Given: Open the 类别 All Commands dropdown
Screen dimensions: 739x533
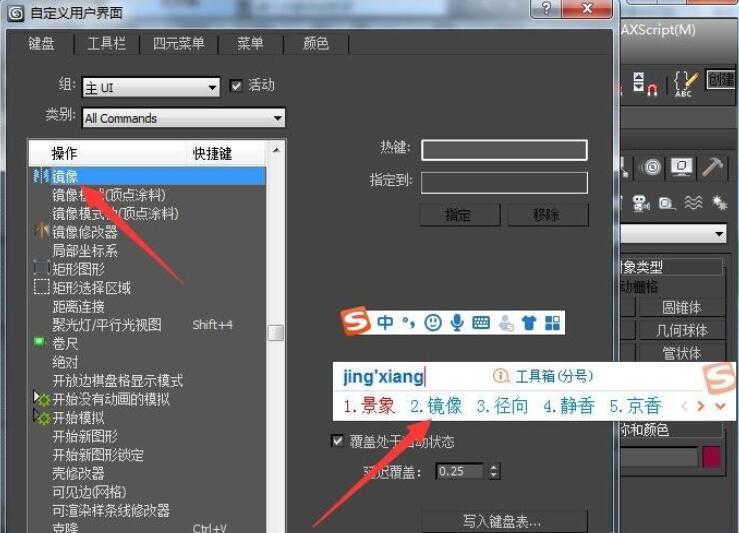Looking at the screenshot, I should [183, 118].
